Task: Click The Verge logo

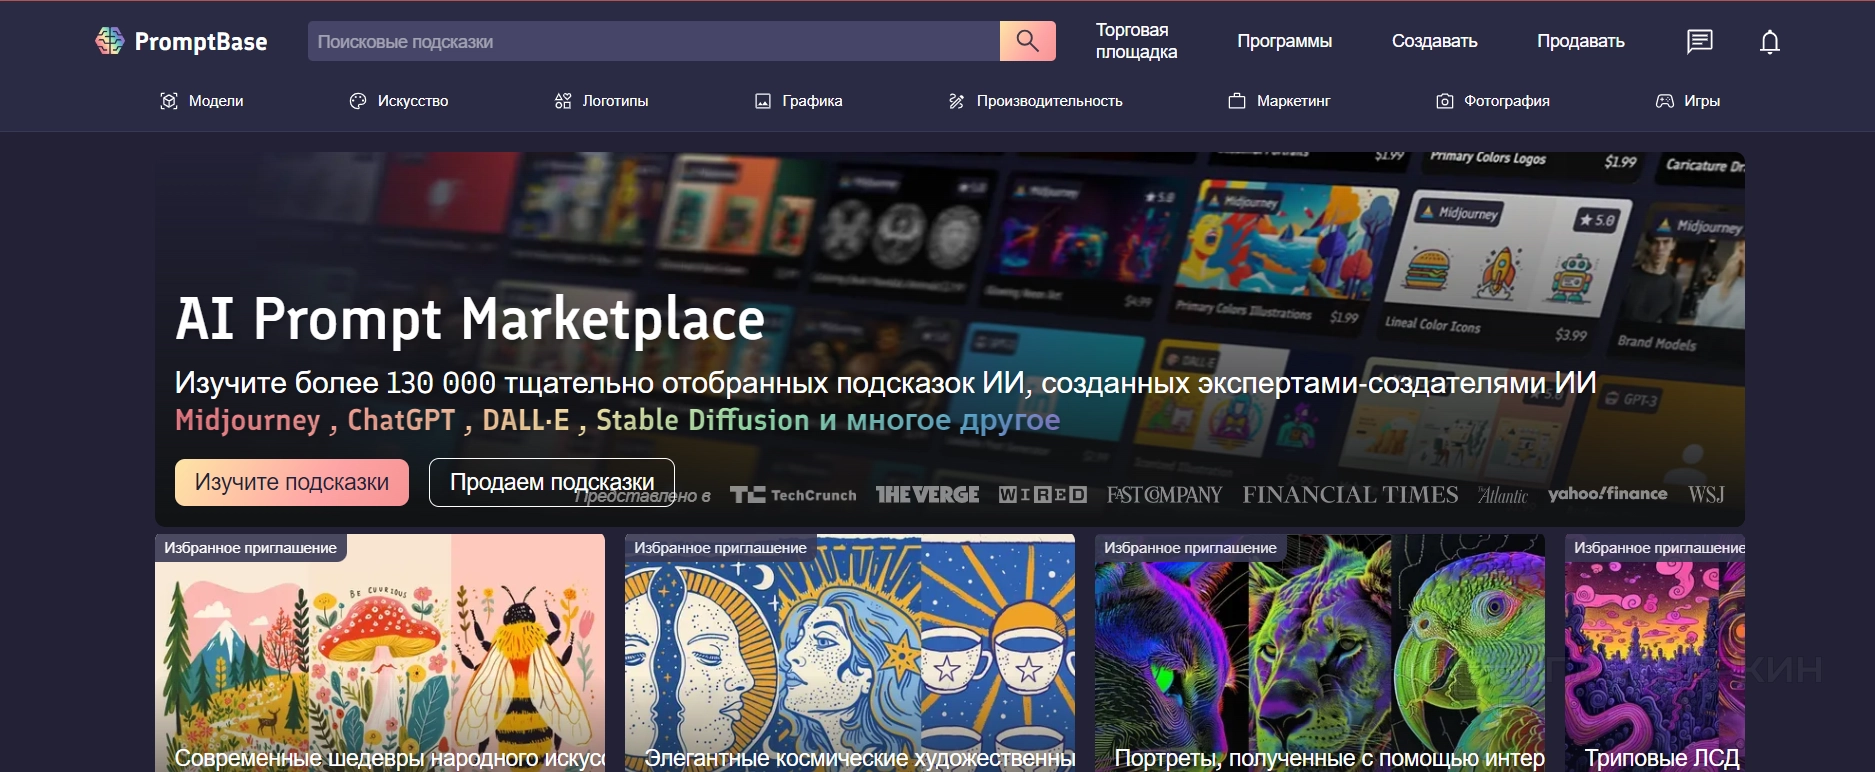Action: [927, 495]
